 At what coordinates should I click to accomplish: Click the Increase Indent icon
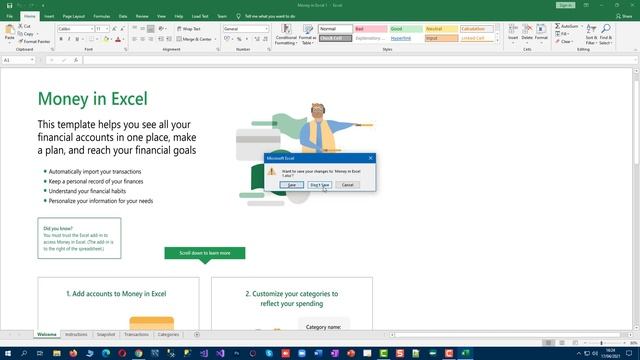point(169,39)
